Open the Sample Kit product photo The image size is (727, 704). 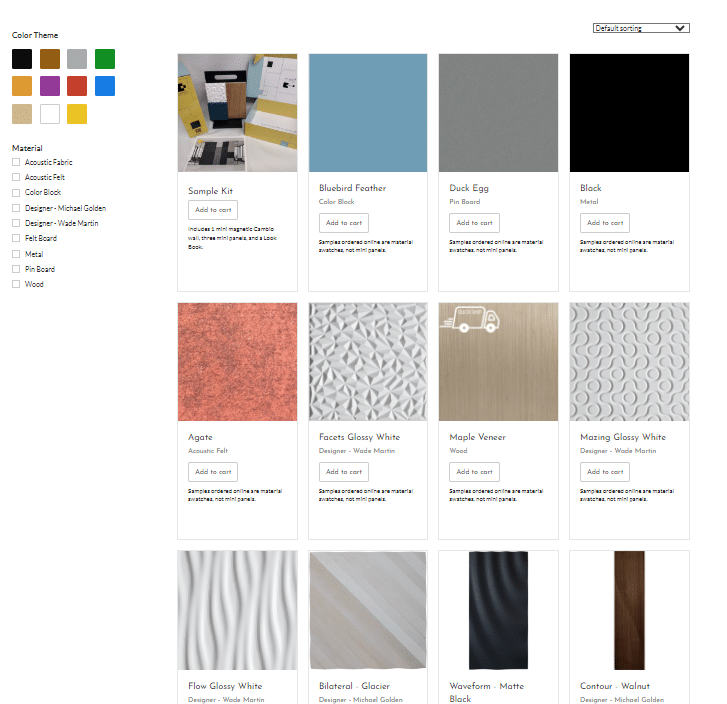point(237,113)
